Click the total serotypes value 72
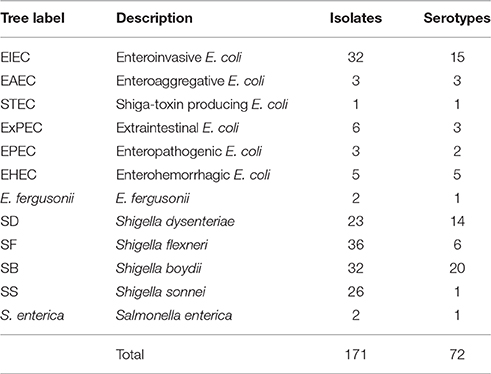 (457, 354)
